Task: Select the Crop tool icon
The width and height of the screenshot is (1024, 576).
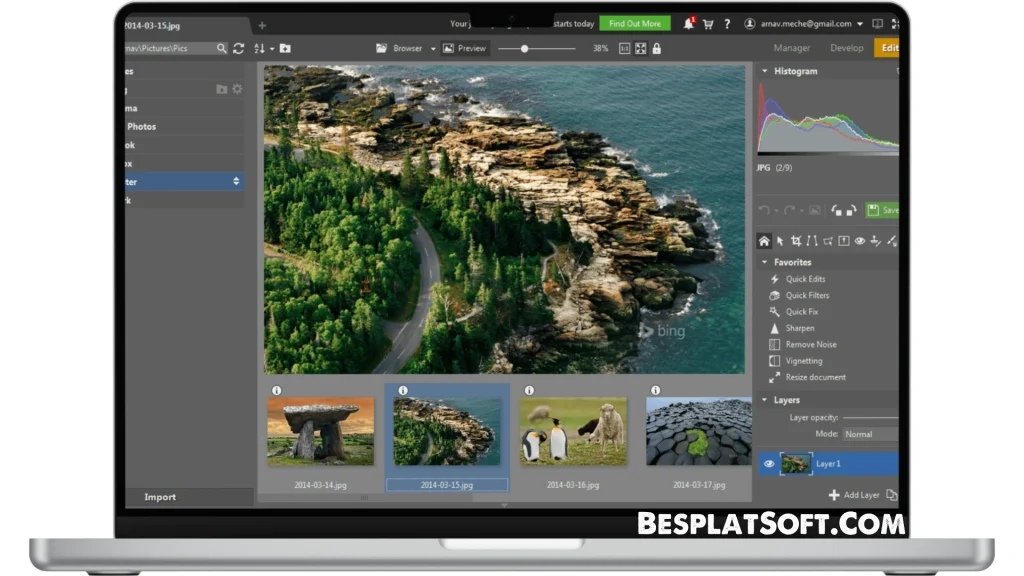Action: click(796, 241)
